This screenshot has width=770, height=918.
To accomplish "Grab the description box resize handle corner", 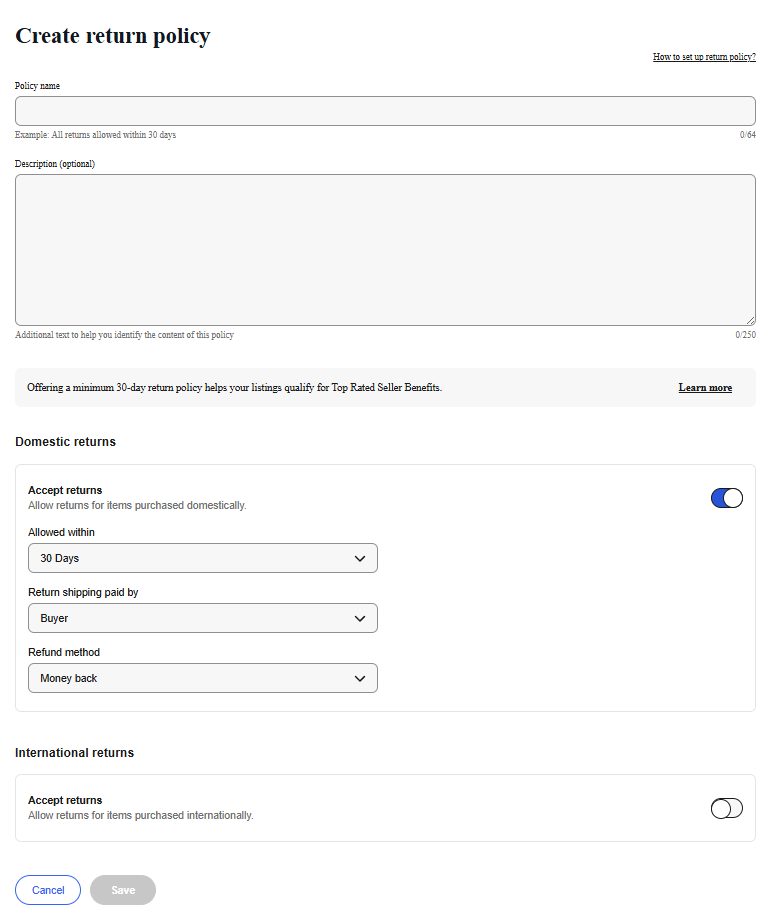I will click(x=751, y=321).
